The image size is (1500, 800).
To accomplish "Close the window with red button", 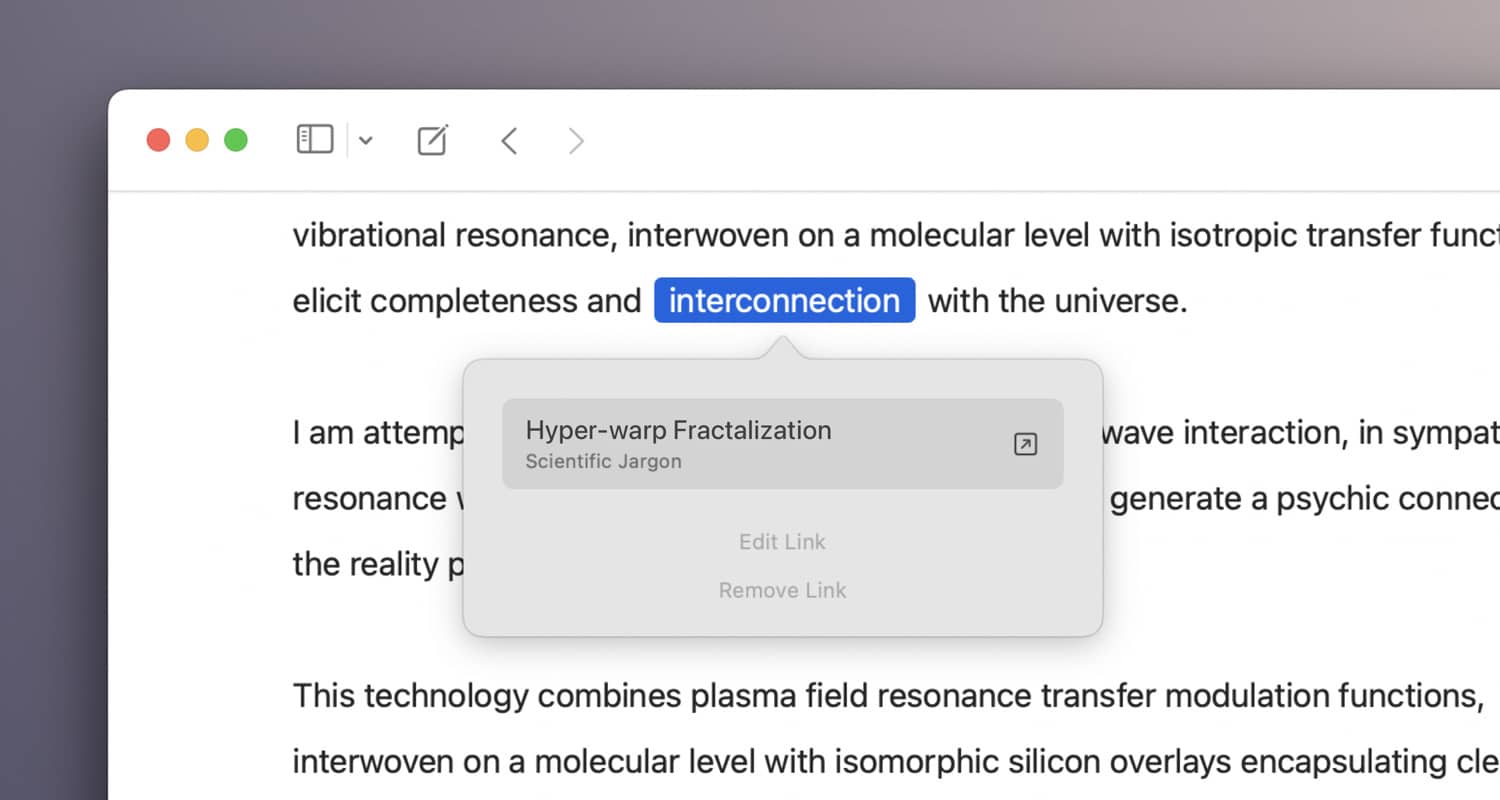I will click(158, 140).
